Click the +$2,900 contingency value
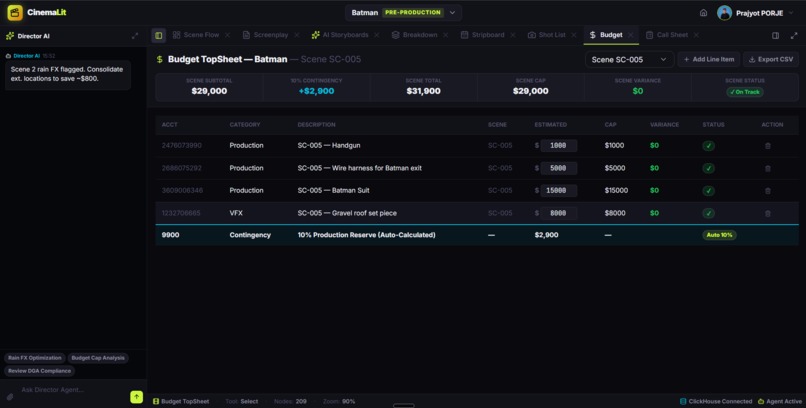 (316, 91)
